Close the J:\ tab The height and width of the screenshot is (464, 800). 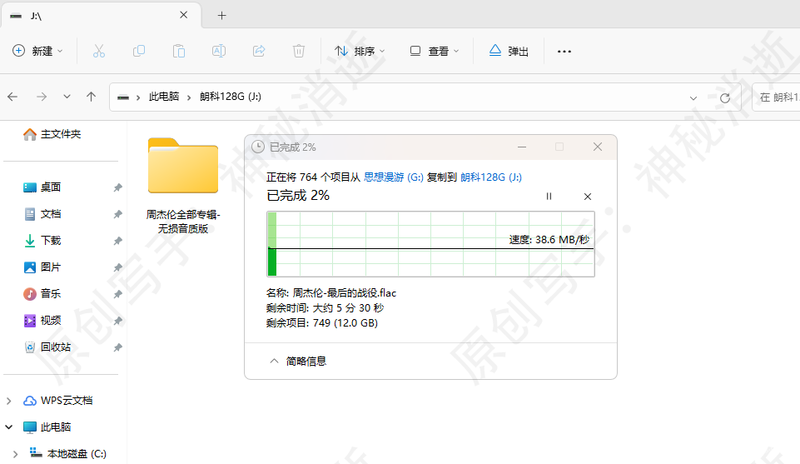point(184,15)
